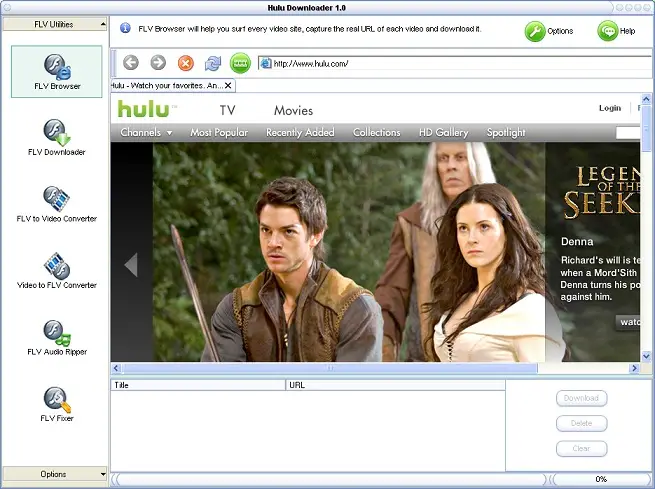The image size is (655, 489).
Task: Open the FLV Fixer tool
Action: pyautogui.click(x=57, y=404)
